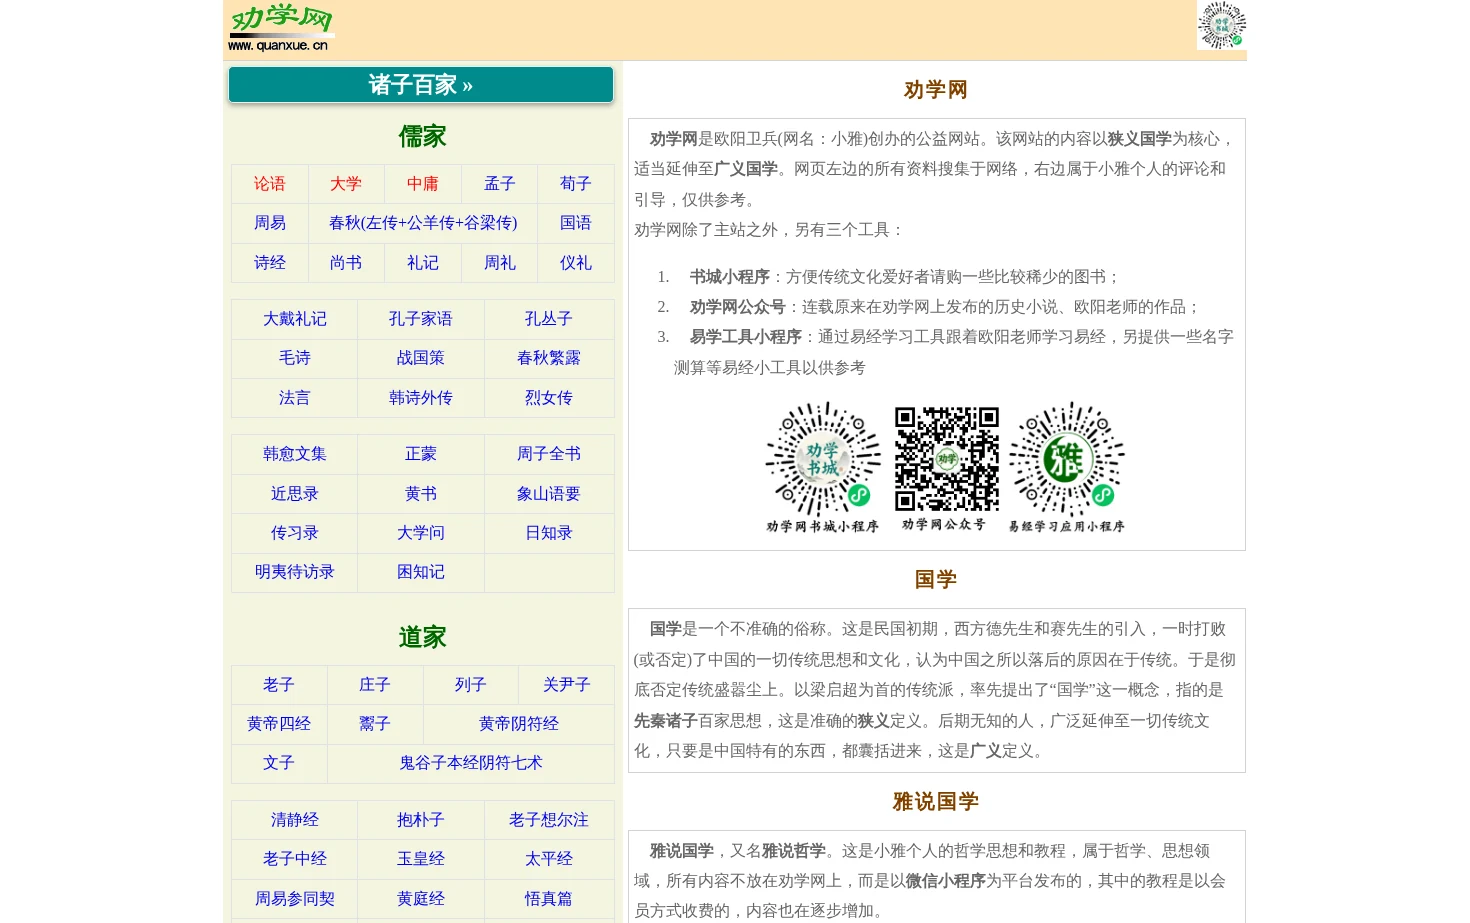Image resolution: width=1470 pixels, height=923 pixels.
Task: Select the 荀子 link
Action: [x=576, y=184]
